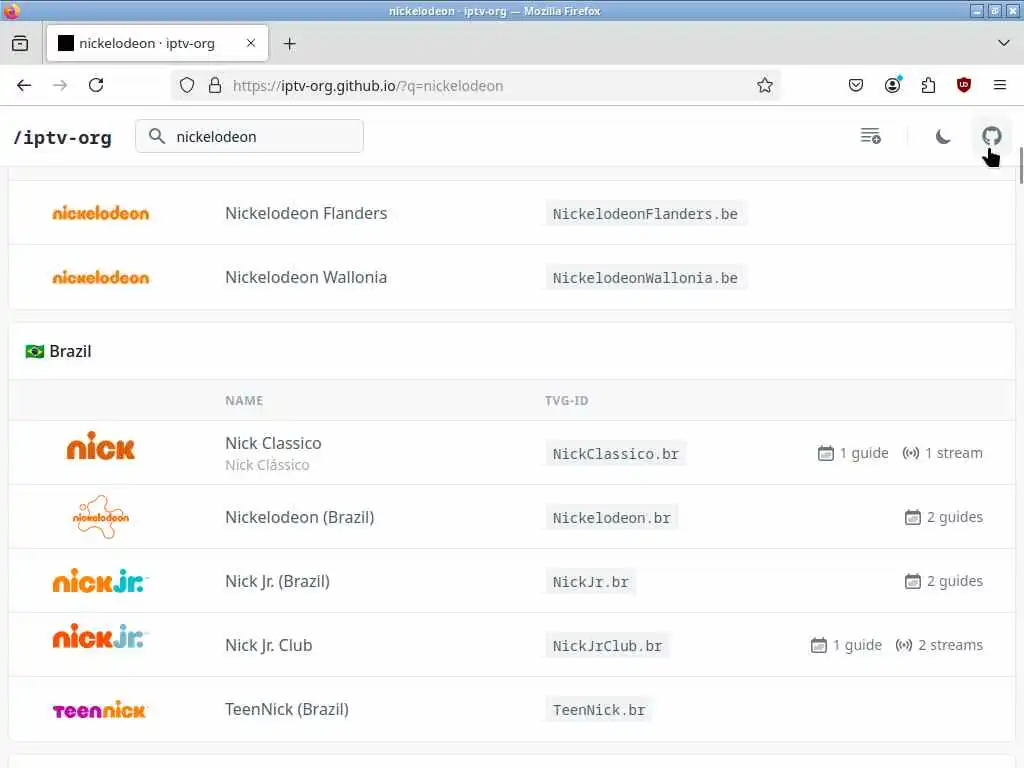1024x768 pixels.
Task: Open the GitHub repository icon
Action: pyautogui.click(x=991, y=136)
